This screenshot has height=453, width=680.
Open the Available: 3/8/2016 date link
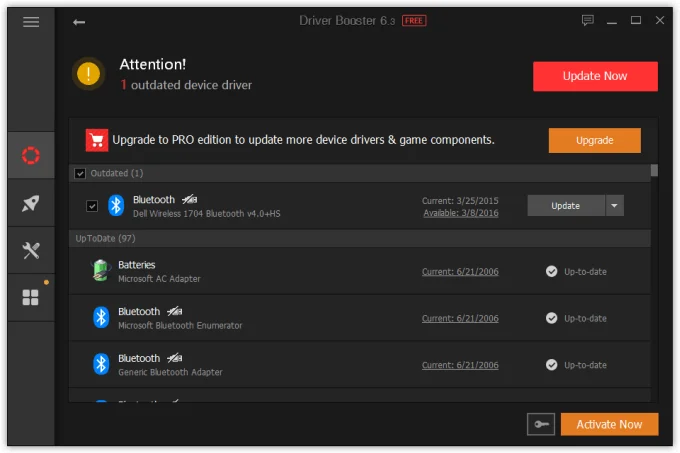(x=459, y=213)
